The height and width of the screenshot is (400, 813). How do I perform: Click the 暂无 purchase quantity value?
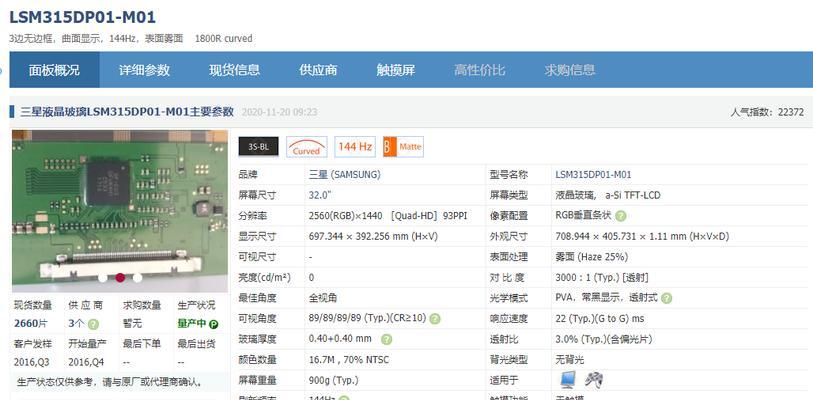[x=132, y=324]
